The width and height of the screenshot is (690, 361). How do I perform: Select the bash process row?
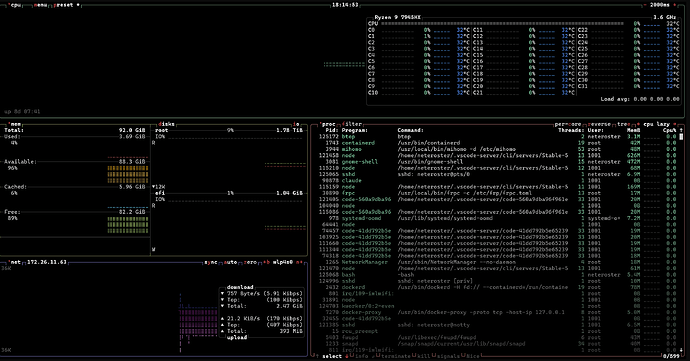point(497,274)
